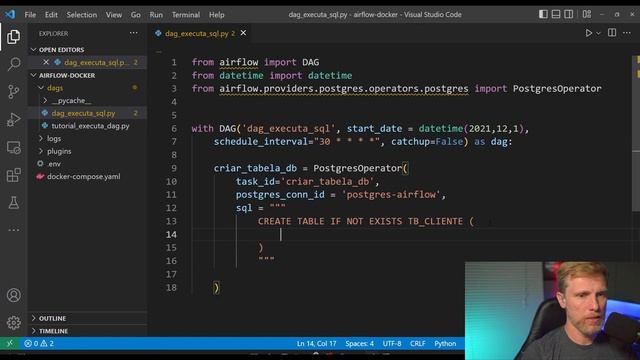Click the VS Code logo in title bar
Image resolution: width=640 pixels, height=360 pixels.
click(10, 14)
